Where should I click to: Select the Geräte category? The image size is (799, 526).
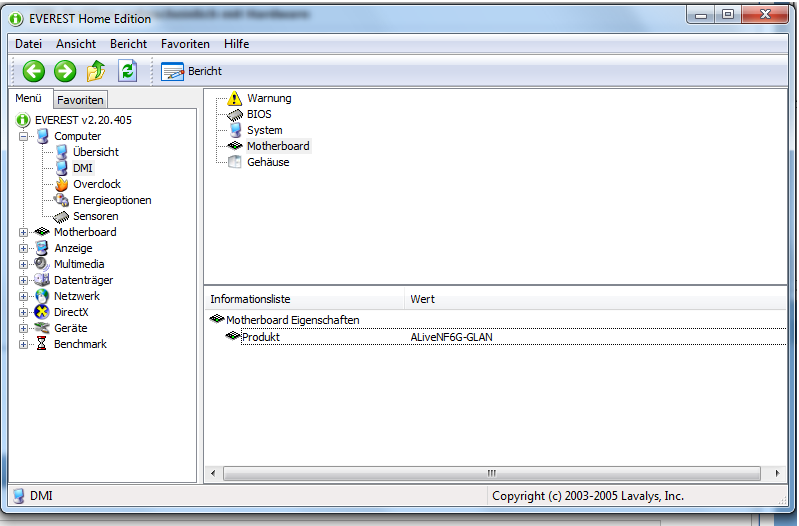61,328
